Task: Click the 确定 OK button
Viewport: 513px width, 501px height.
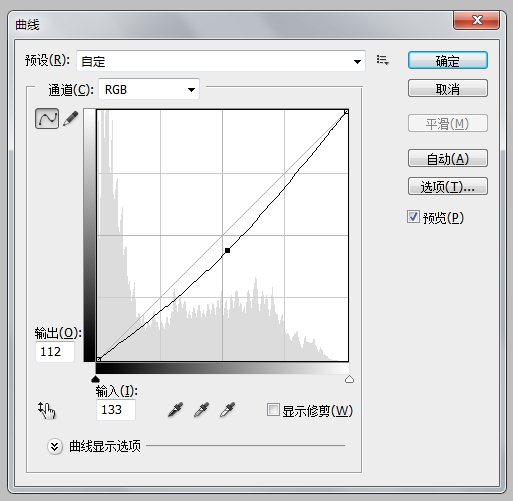Action: pos(448,60)
